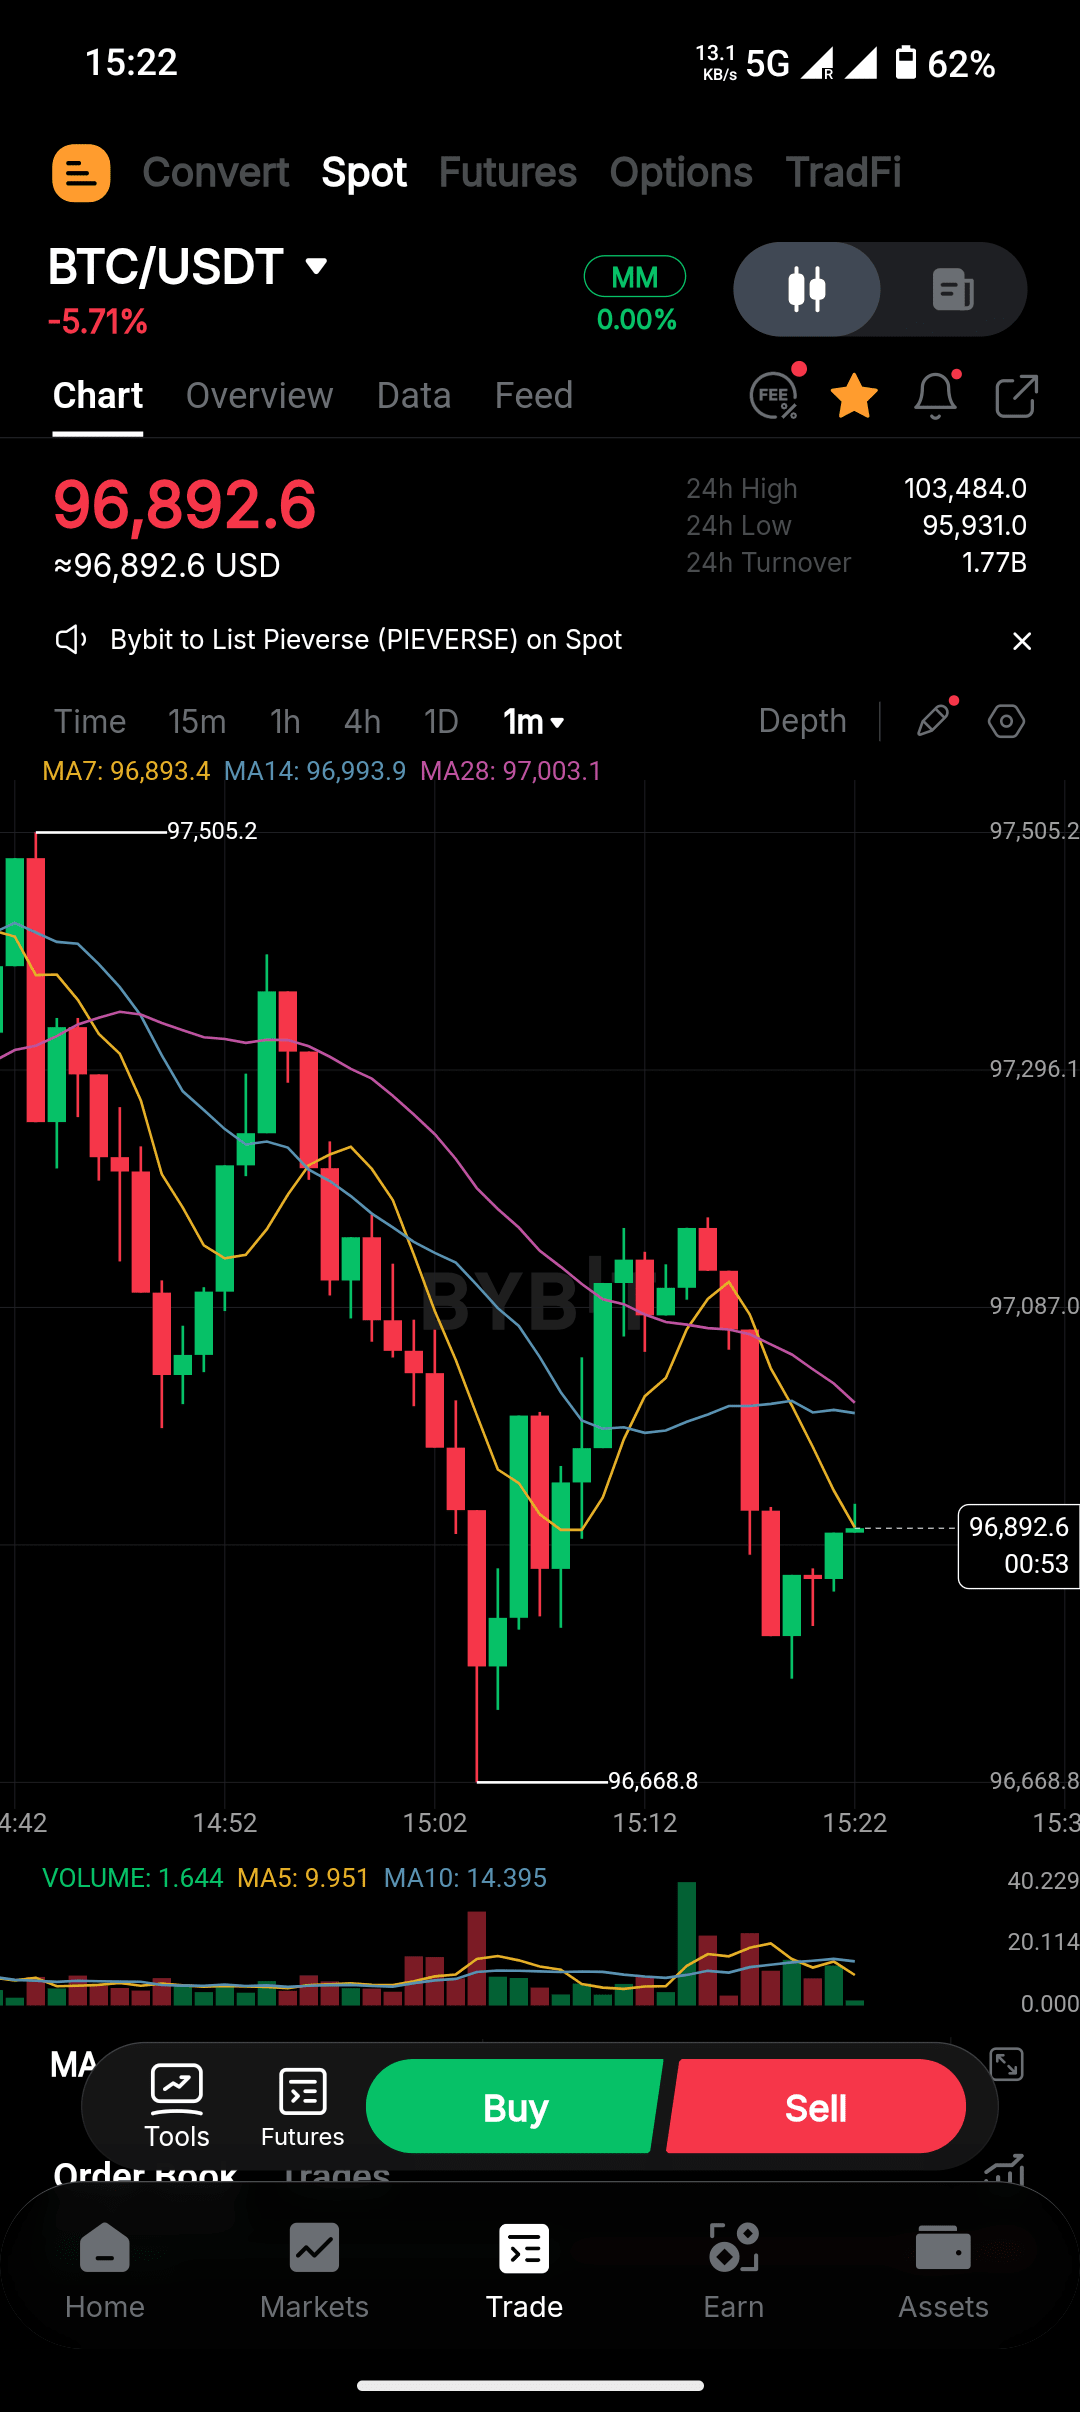Open the Data tab
1080x2412 pixels.
click(x=414, y=396)
